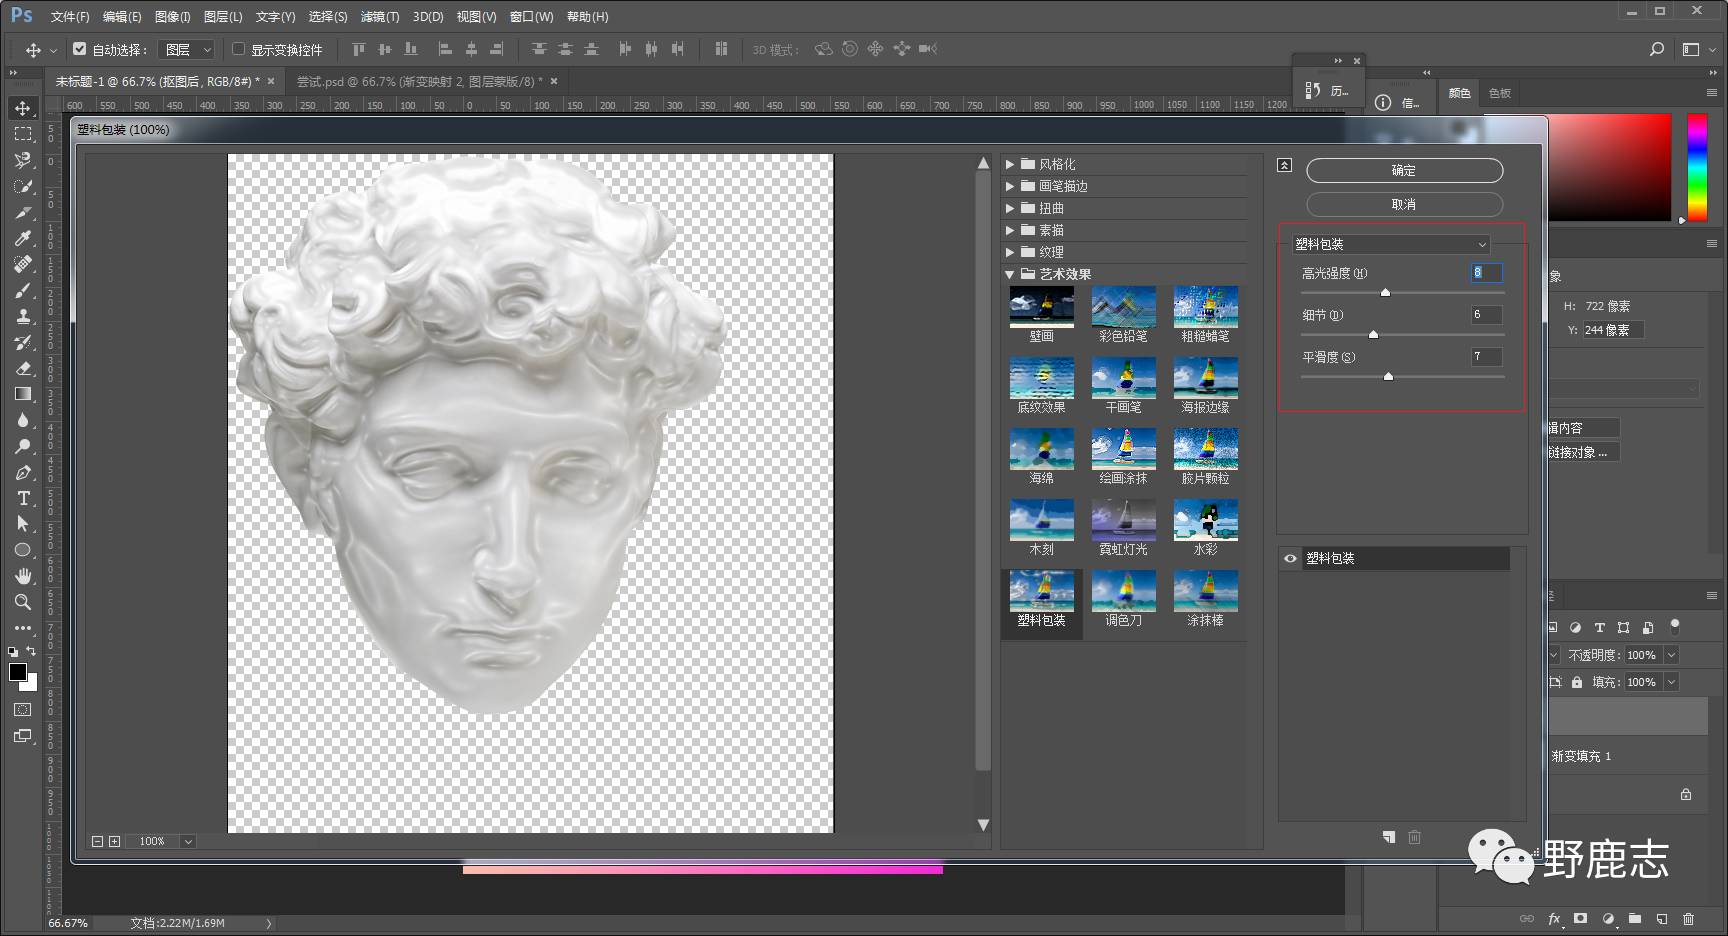1728x936 pixels.
Task: Click the new effect layer icon
Action: click(1389, 837)
